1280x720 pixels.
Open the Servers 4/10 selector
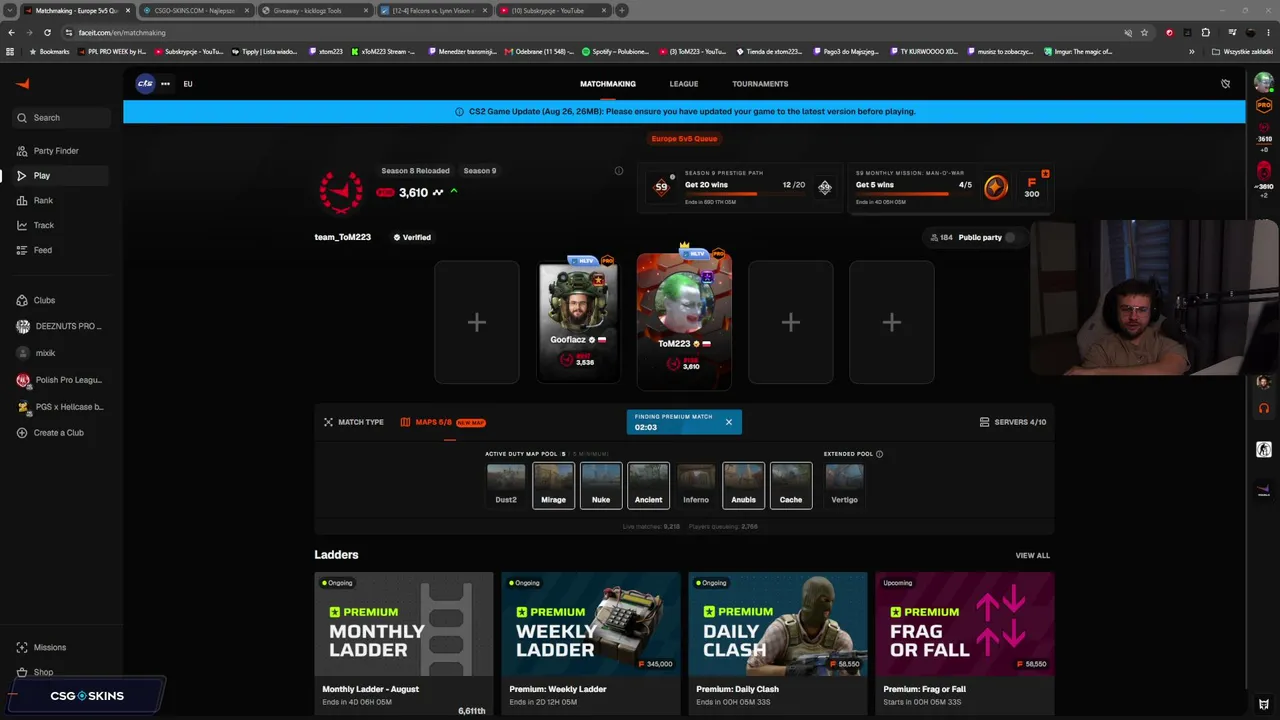tap(1013, 422)
